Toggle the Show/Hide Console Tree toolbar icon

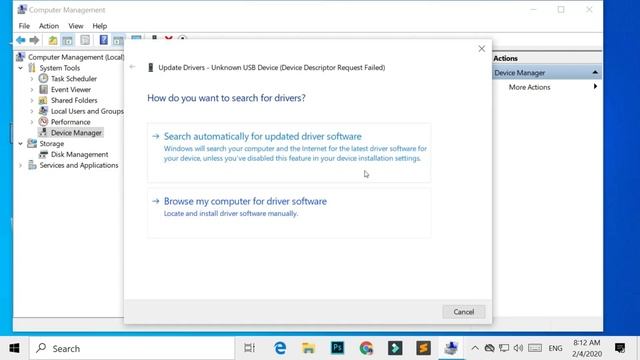[x=67, y=40]
